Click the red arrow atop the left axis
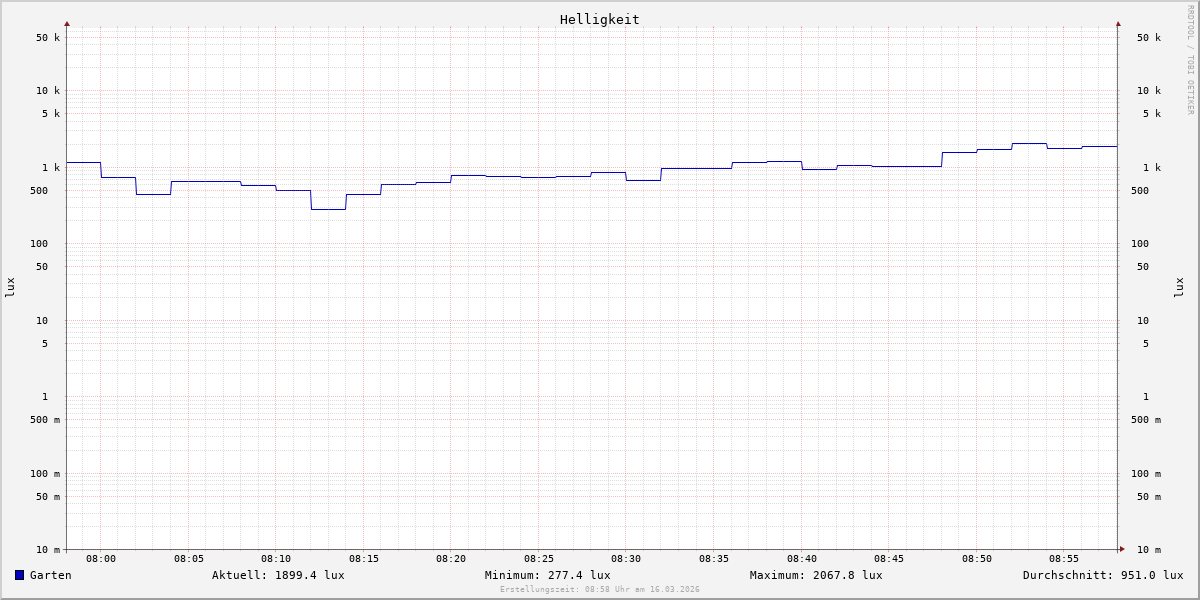The image size is (1200, 600). pos(67,23)
